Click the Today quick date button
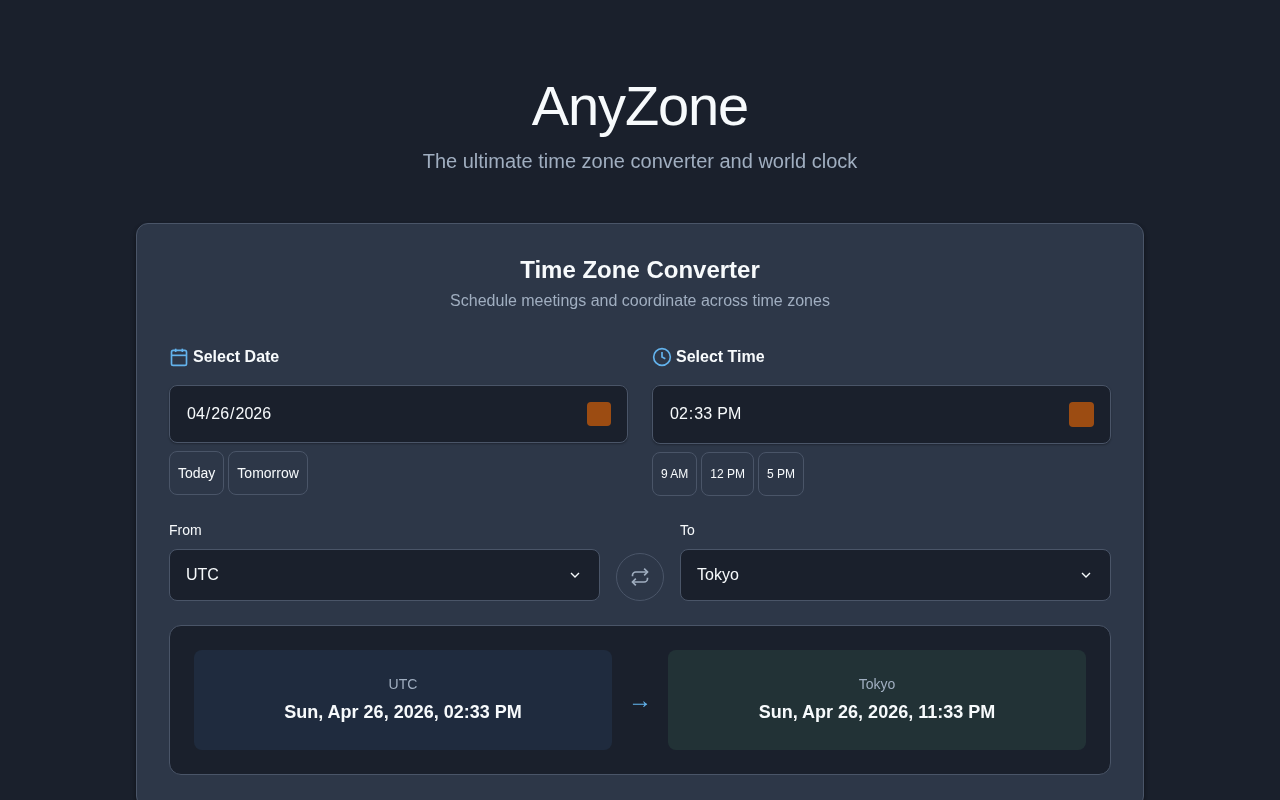The height and width of the screenshot is (800, 1280). (x=196, y=473)
